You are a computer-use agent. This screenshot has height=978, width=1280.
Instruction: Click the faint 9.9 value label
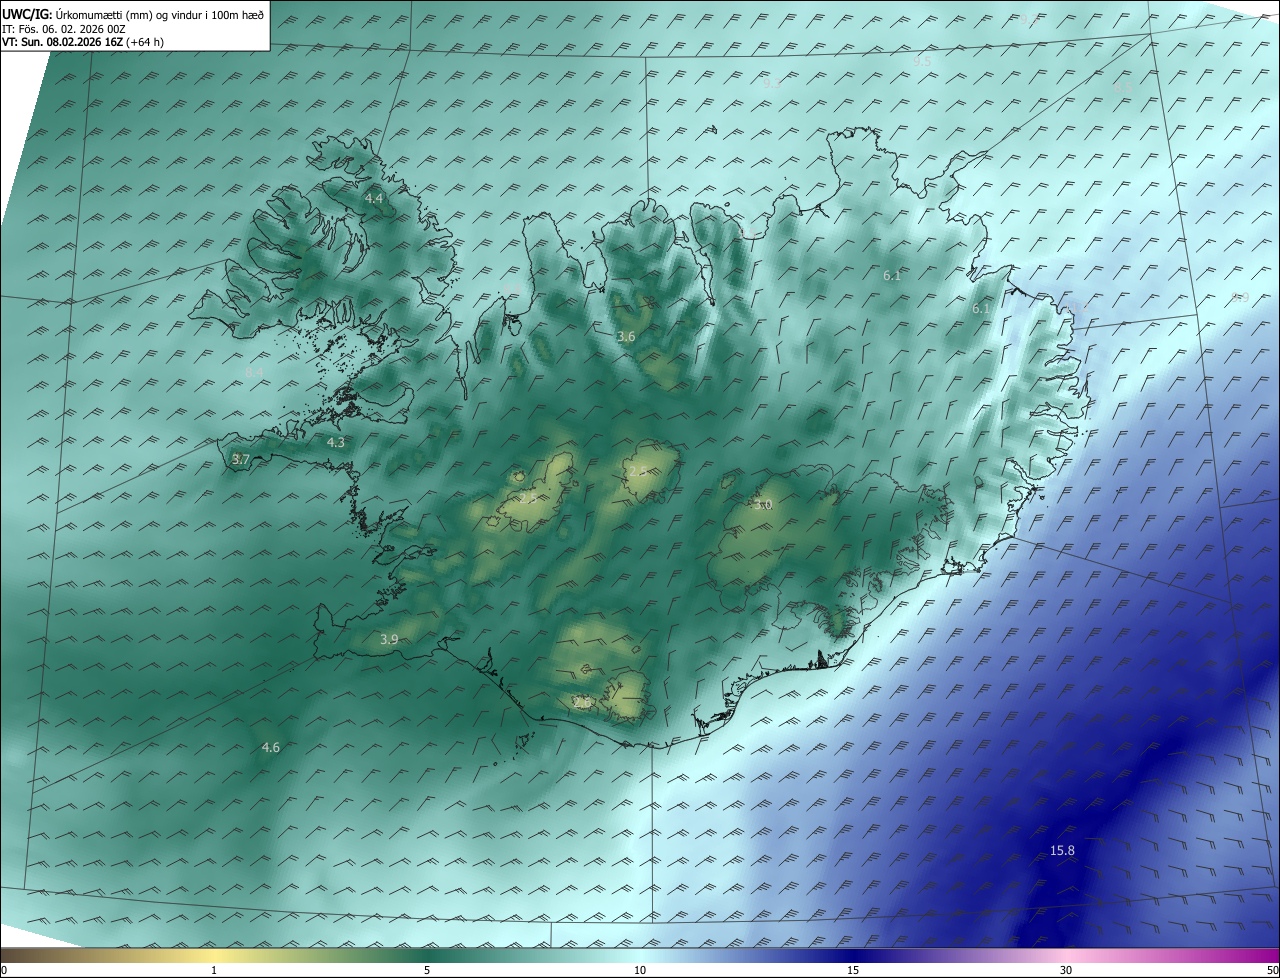click(1240, 297)
